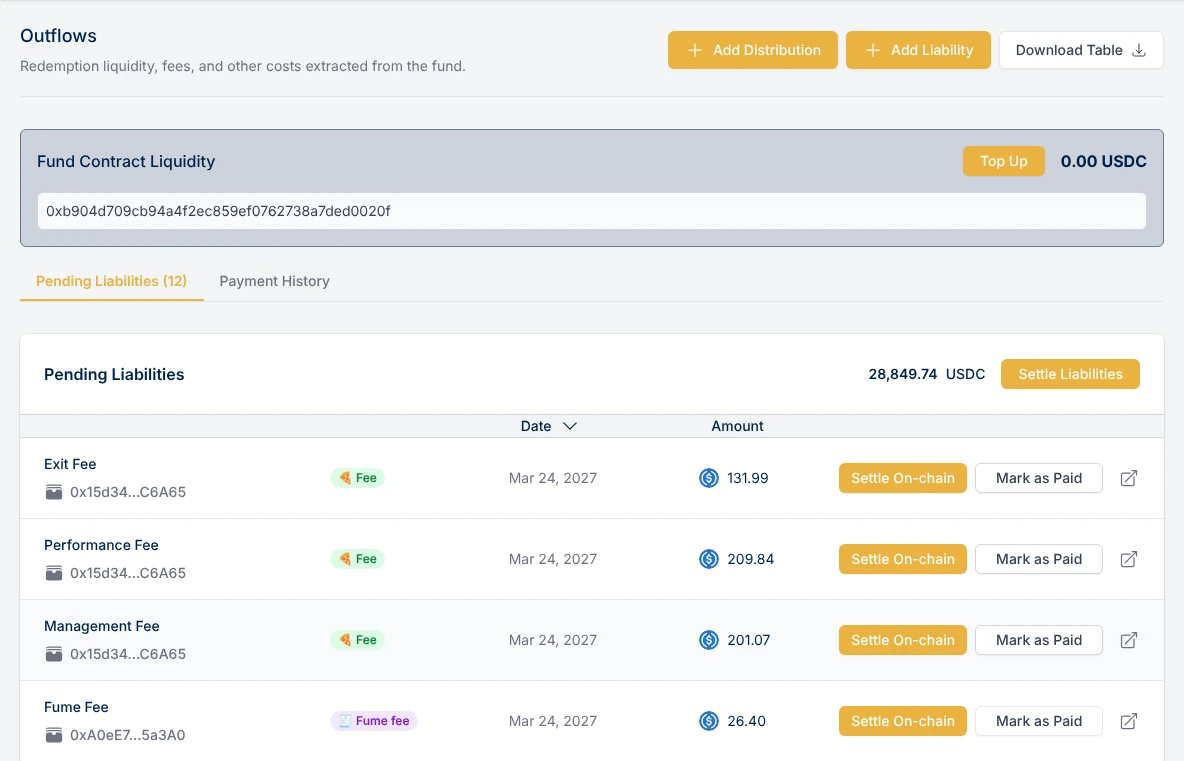Click Fund Contract Liquidity heading
Screen dimensions: 1184x761
tap(126, 161)
